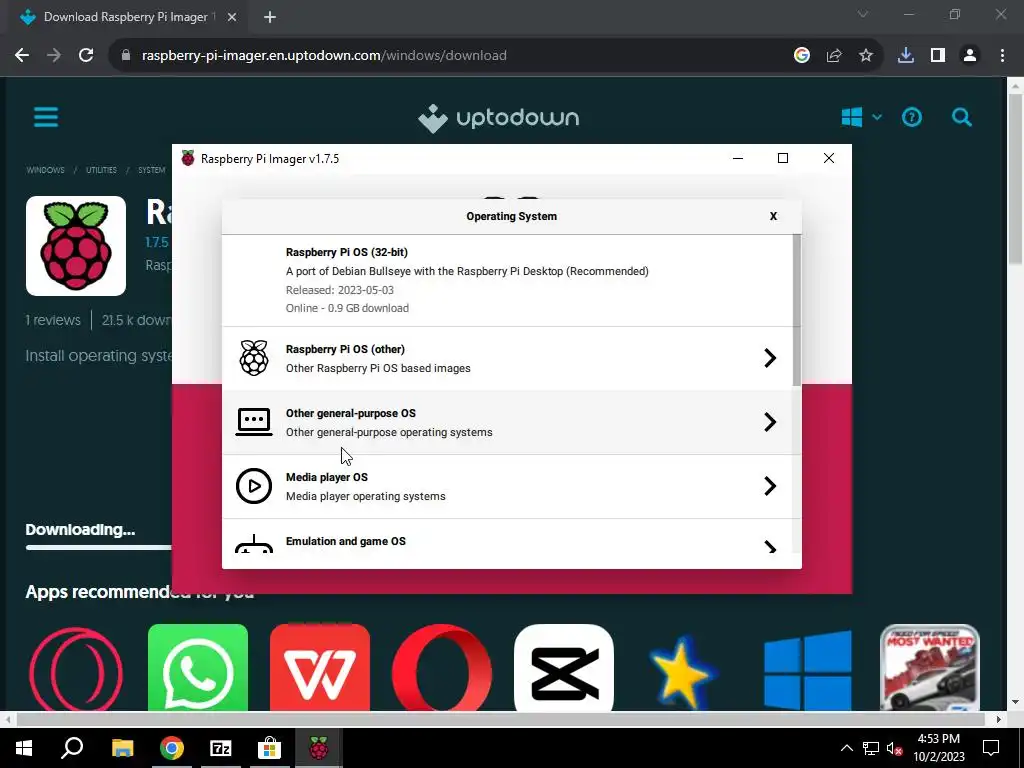
Task: Click the WINDOWS breadcrumb link
Action: coord(45,170)
